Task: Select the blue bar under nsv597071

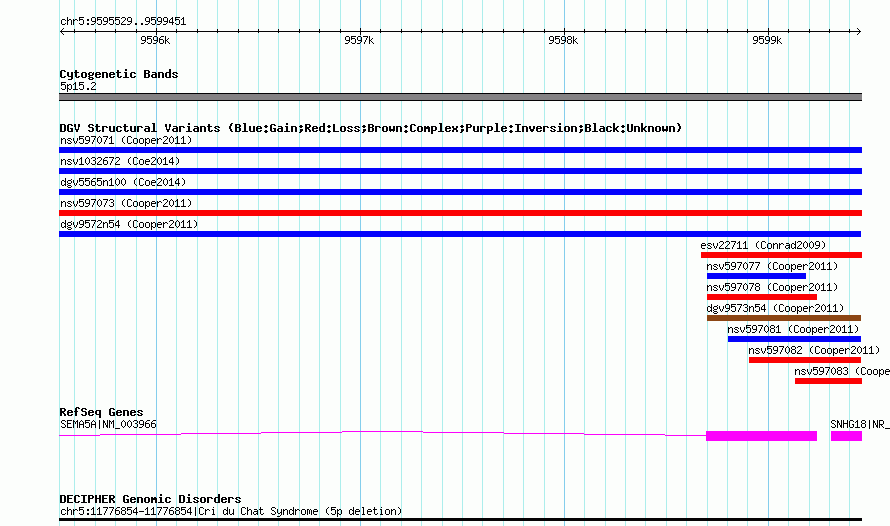Action: point(460,150)
